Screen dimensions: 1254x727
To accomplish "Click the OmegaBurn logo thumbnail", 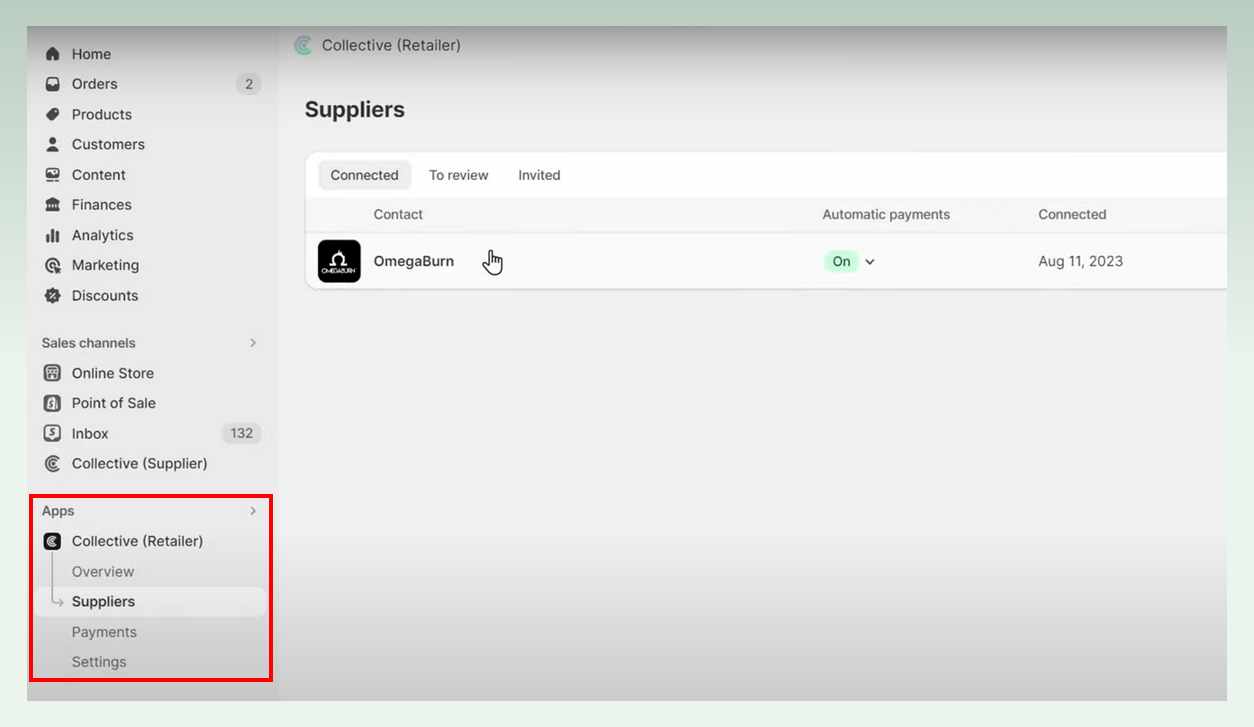I will (x=339, y=261).
